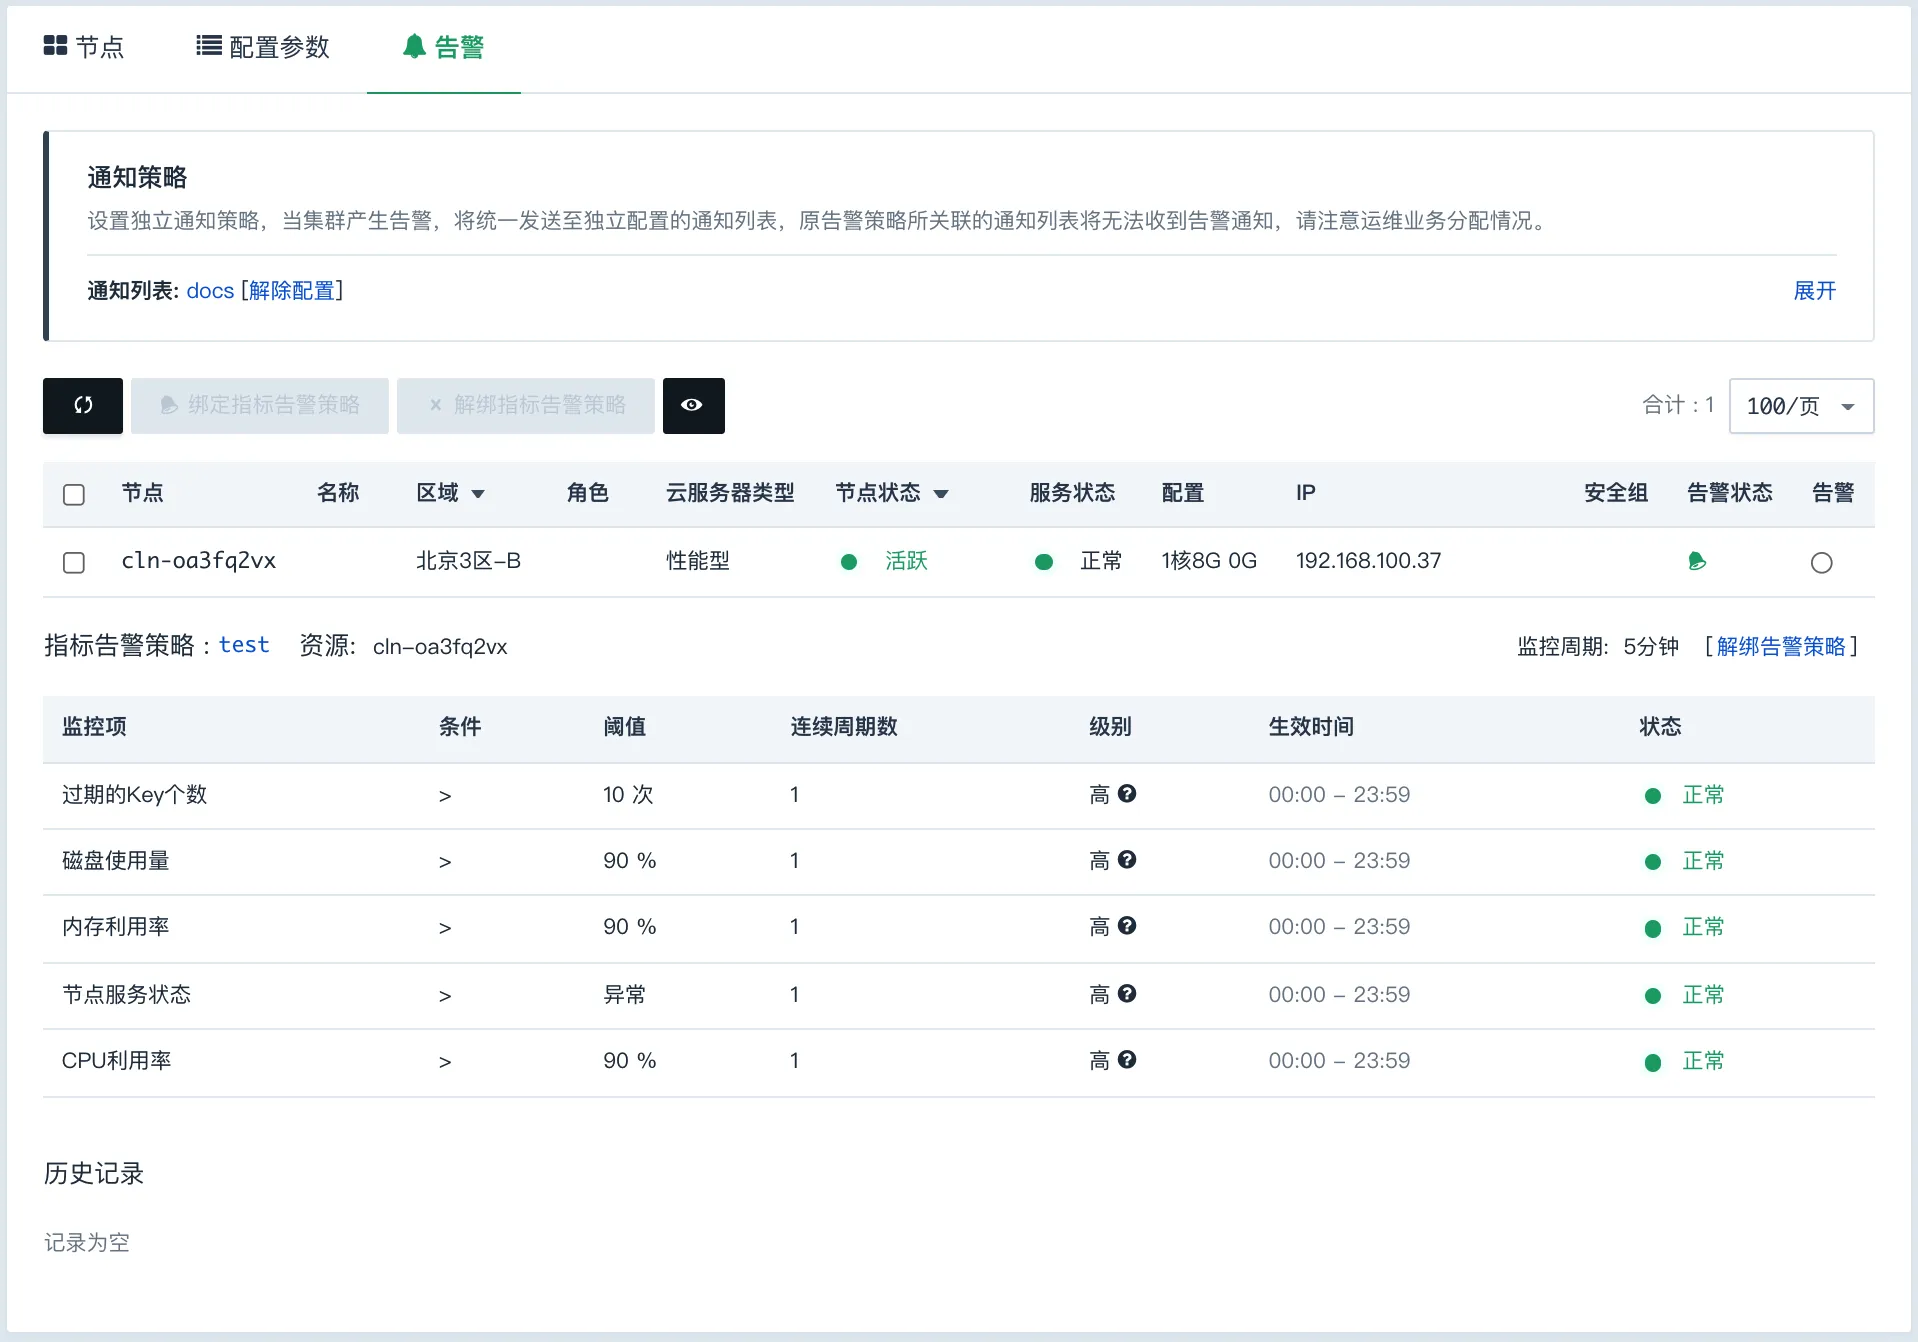This screenshot has width=1918, height=1342.
Task: Click the CPU利用率 monitor item
Action: click(116, 1061)
